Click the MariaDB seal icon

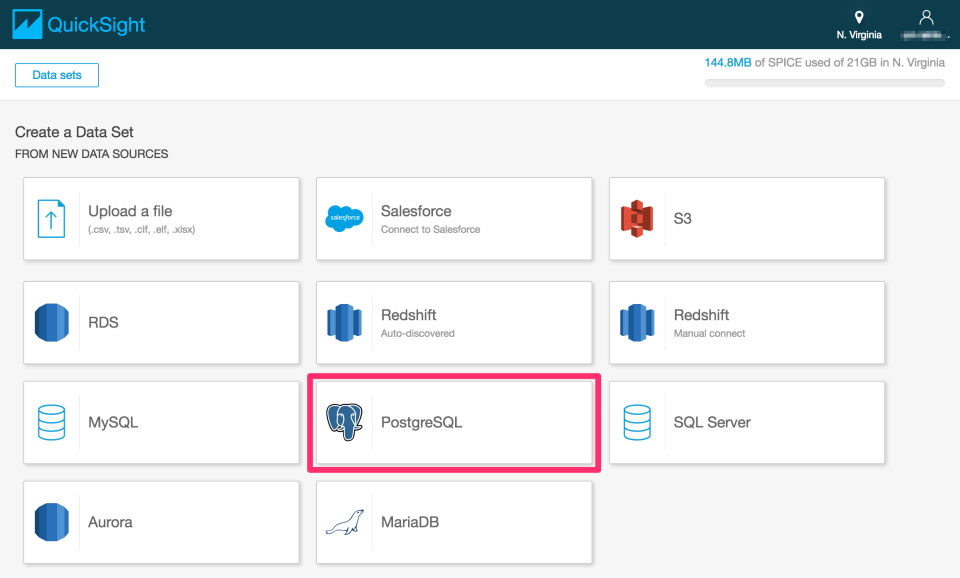(x=345, y=521)
